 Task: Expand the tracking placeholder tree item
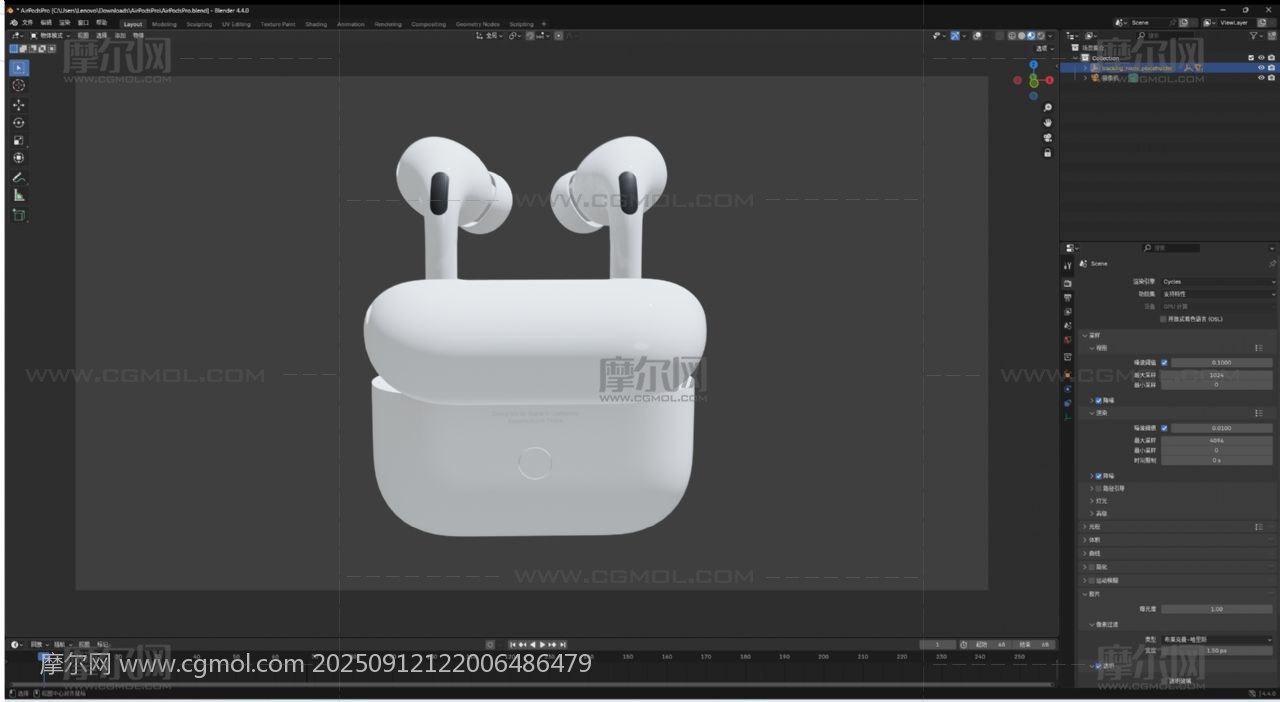[x=1084, y=68]
